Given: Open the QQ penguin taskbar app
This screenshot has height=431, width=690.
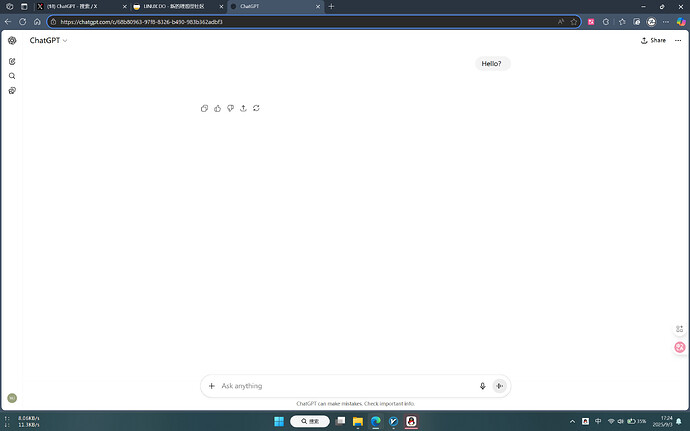Looking at the screenshot, I should pos(411,421).
